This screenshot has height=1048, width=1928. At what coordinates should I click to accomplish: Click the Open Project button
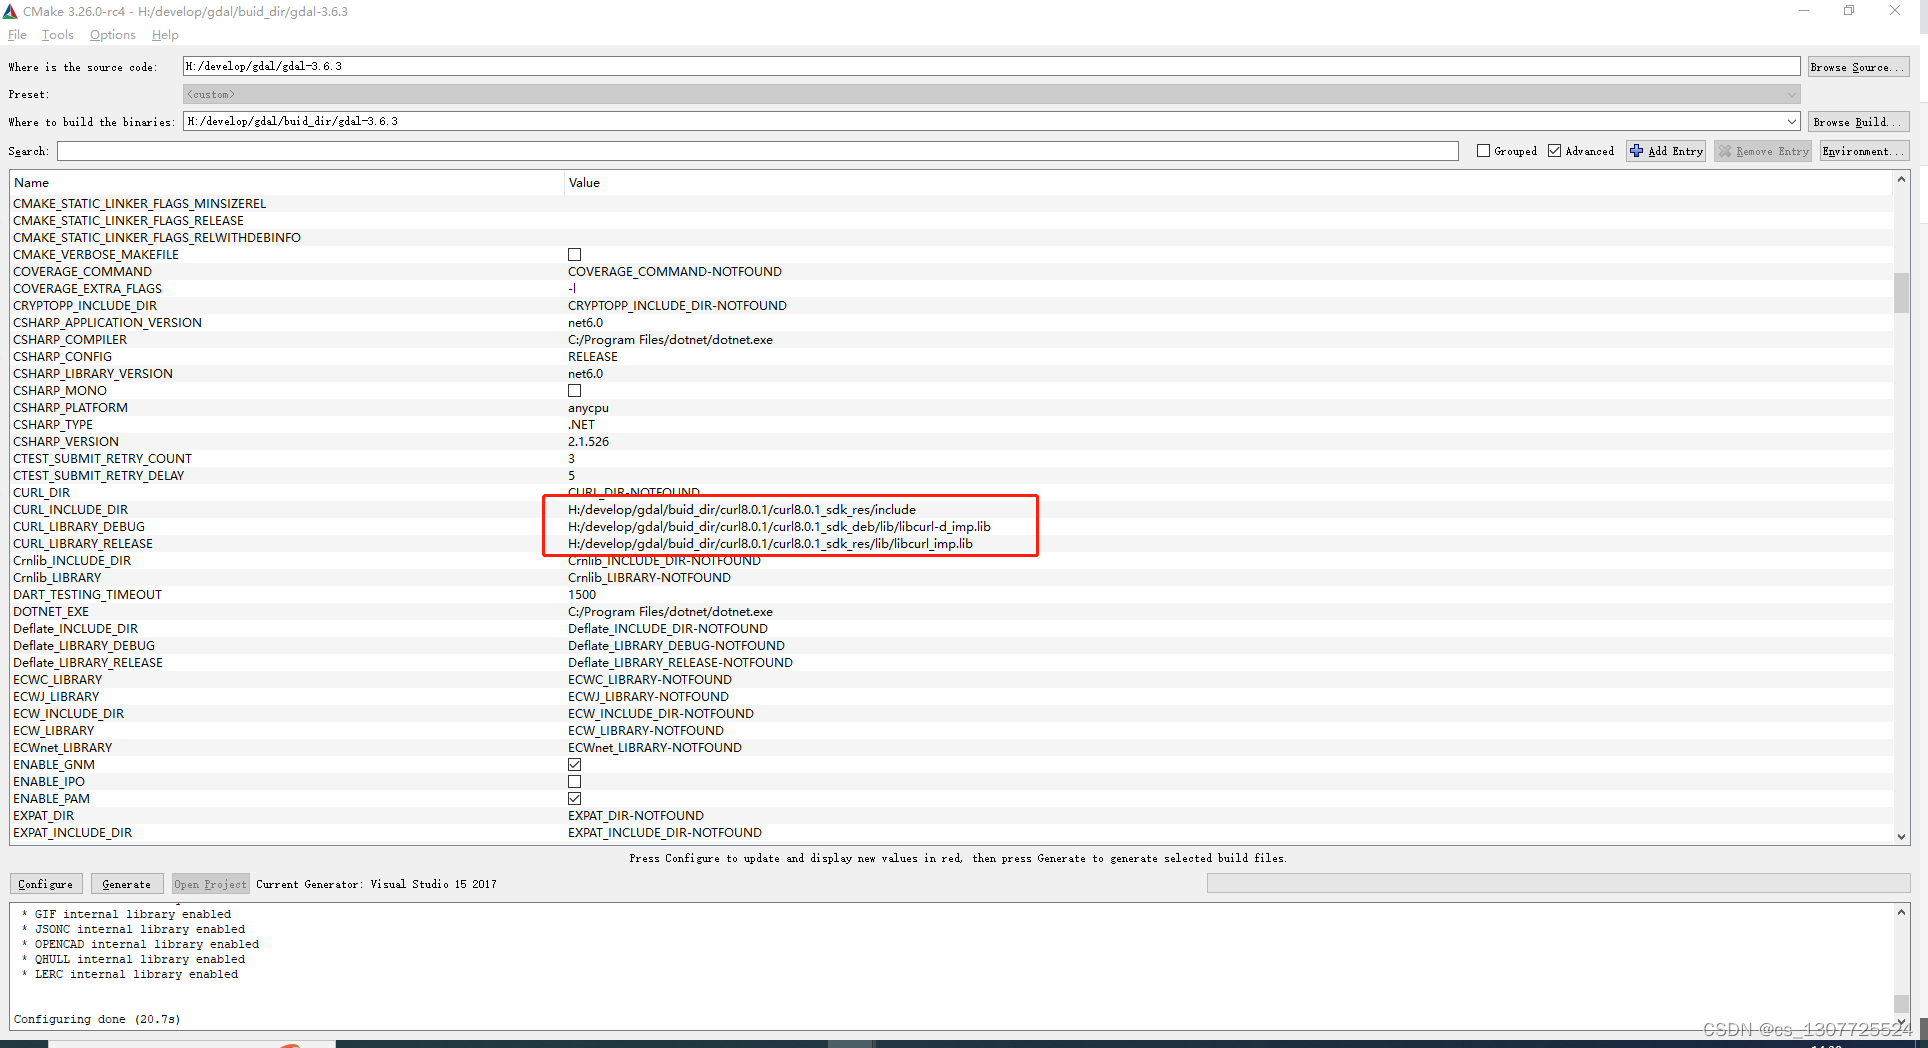(x=210, y=884)
